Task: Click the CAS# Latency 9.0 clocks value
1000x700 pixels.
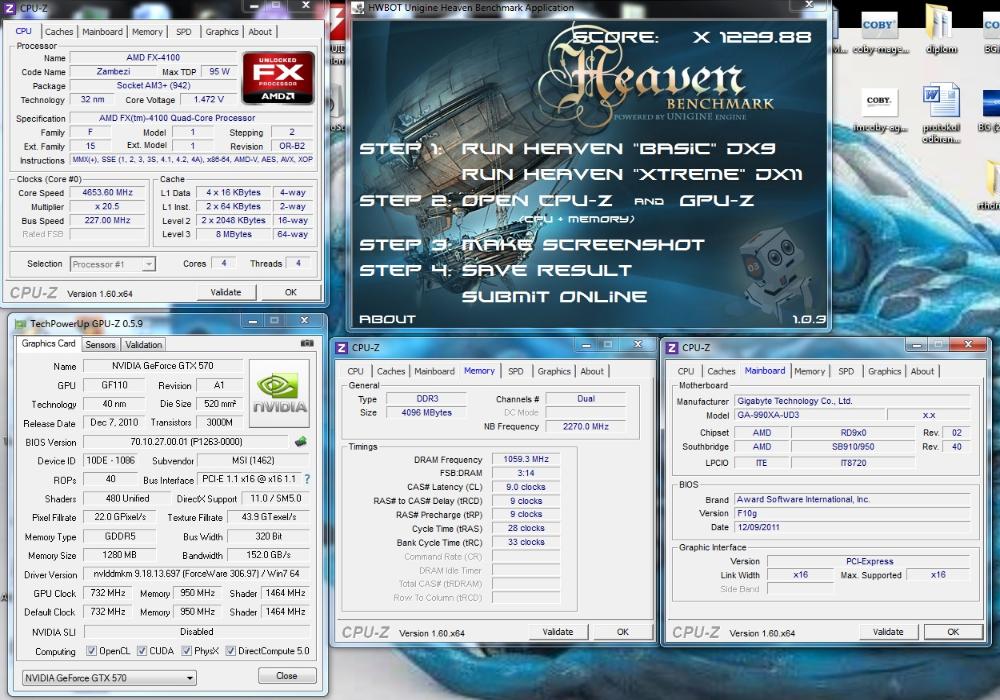Action: coord(526,487)
